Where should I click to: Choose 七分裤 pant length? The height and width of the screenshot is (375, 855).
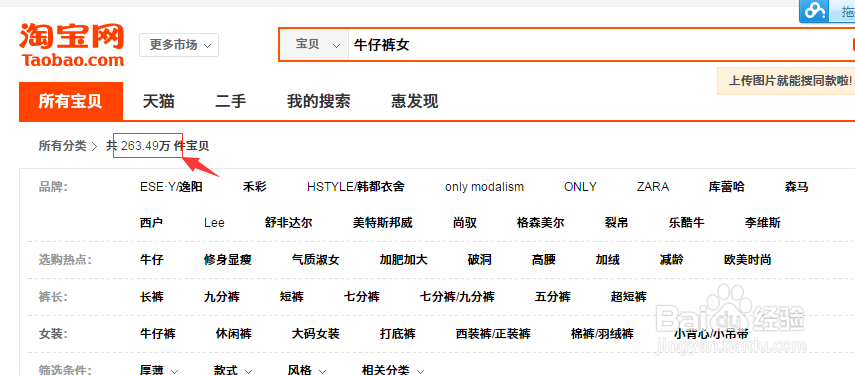(362, 297)
